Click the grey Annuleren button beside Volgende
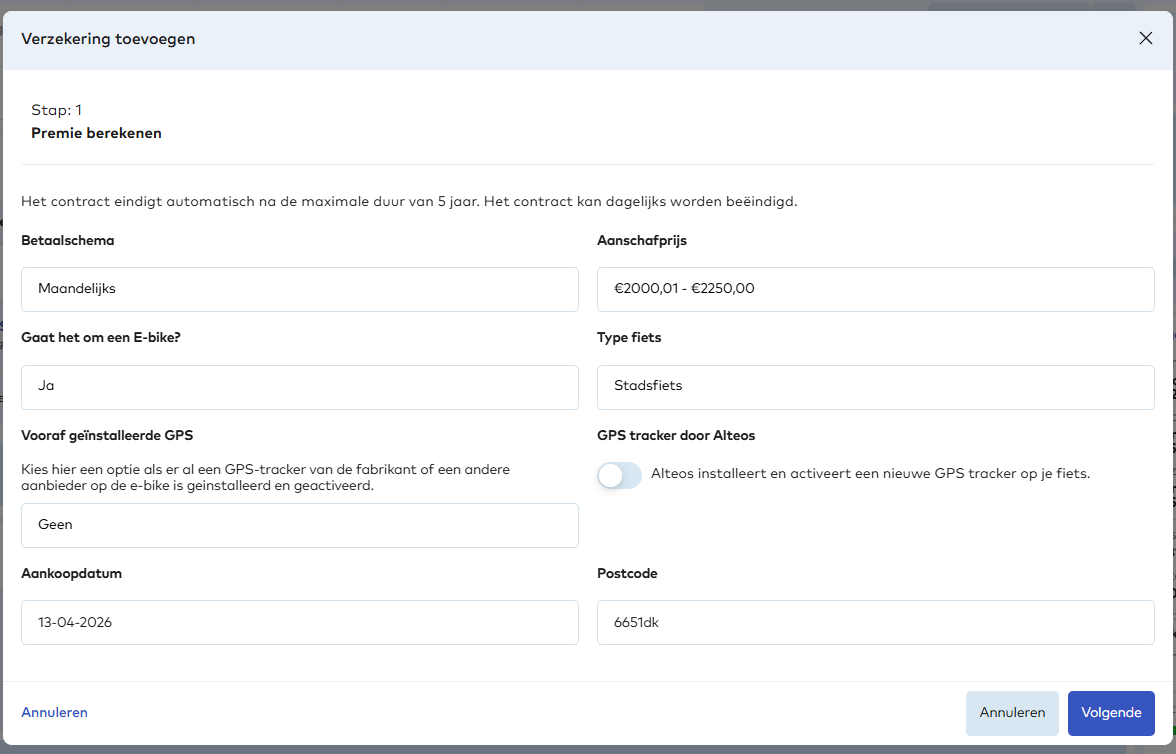Screen dimensions: 1176x754 (x=1012, y=713)
